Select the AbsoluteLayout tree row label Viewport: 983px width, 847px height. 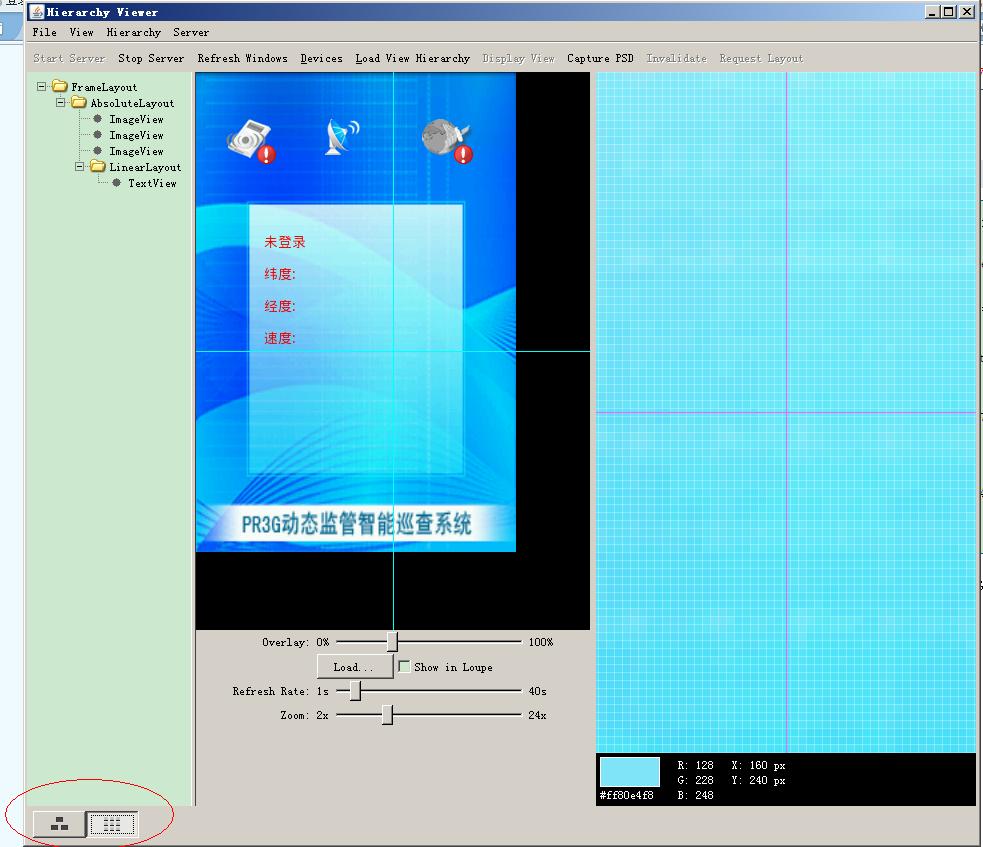[132, 103]
